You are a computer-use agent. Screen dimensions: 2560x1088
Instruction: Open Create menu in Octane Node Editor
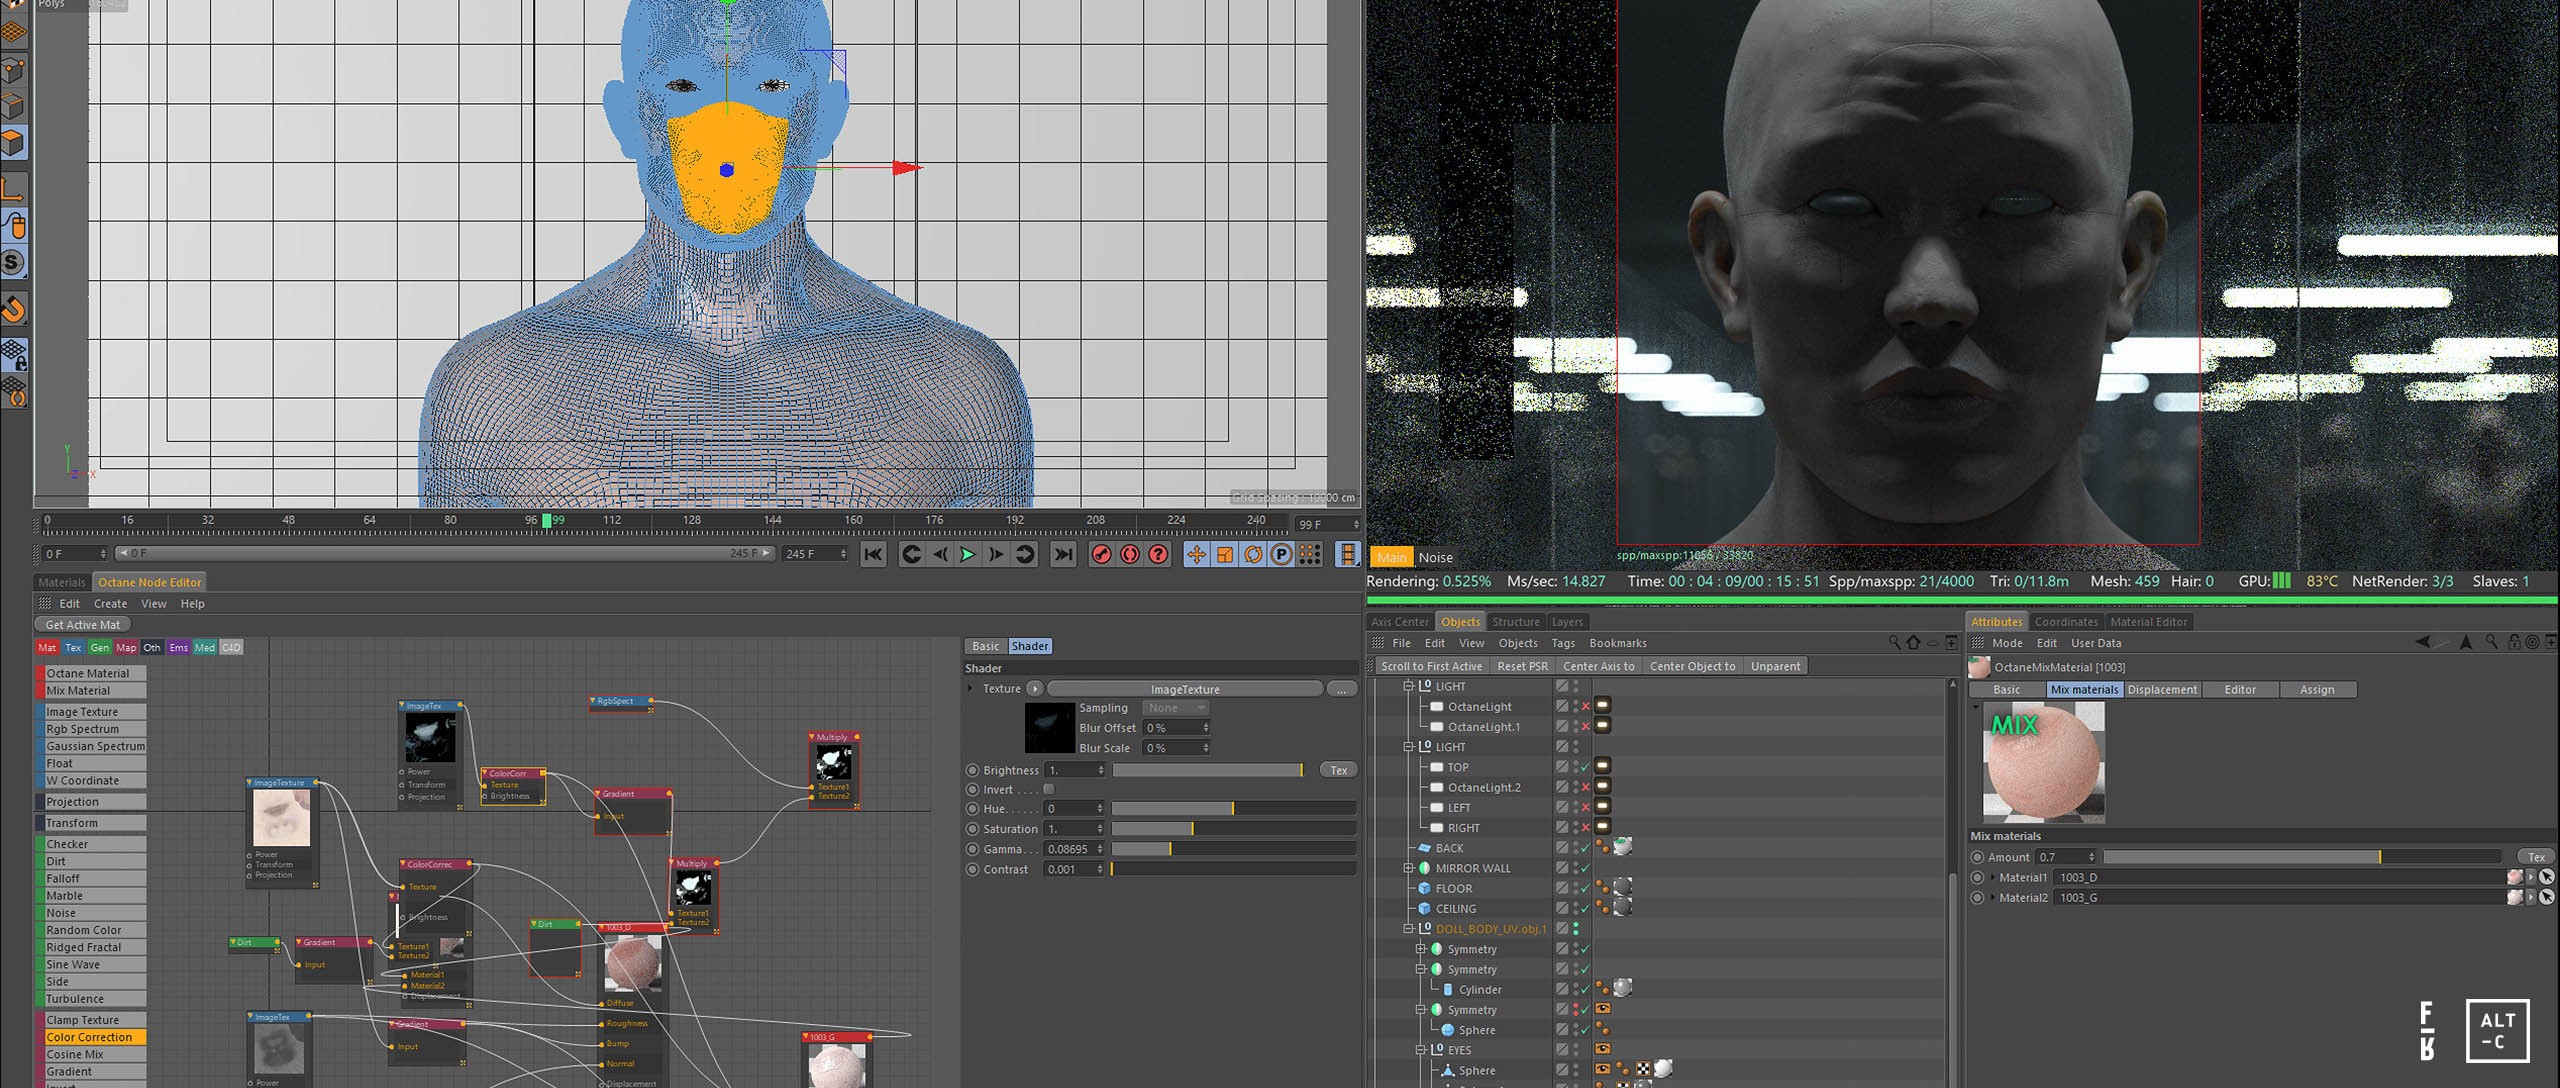point(110,604)
